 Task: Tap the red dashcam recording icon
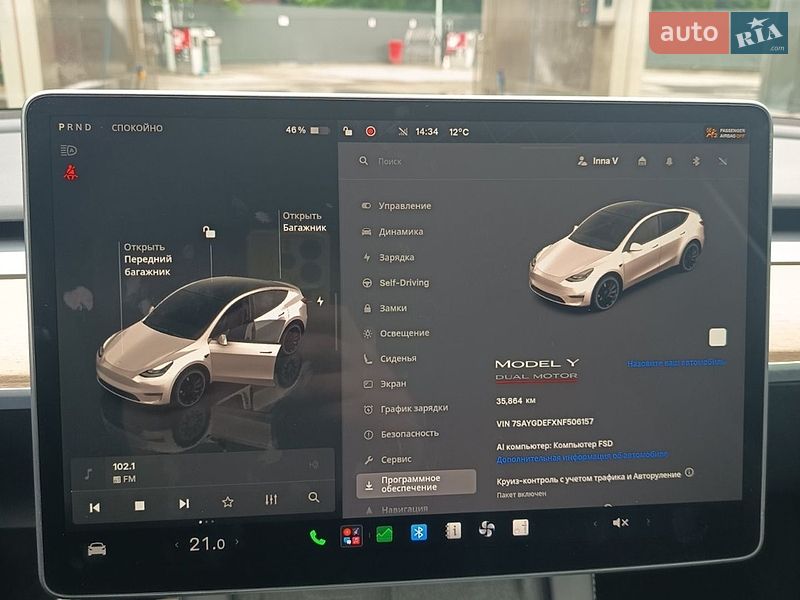371,131
